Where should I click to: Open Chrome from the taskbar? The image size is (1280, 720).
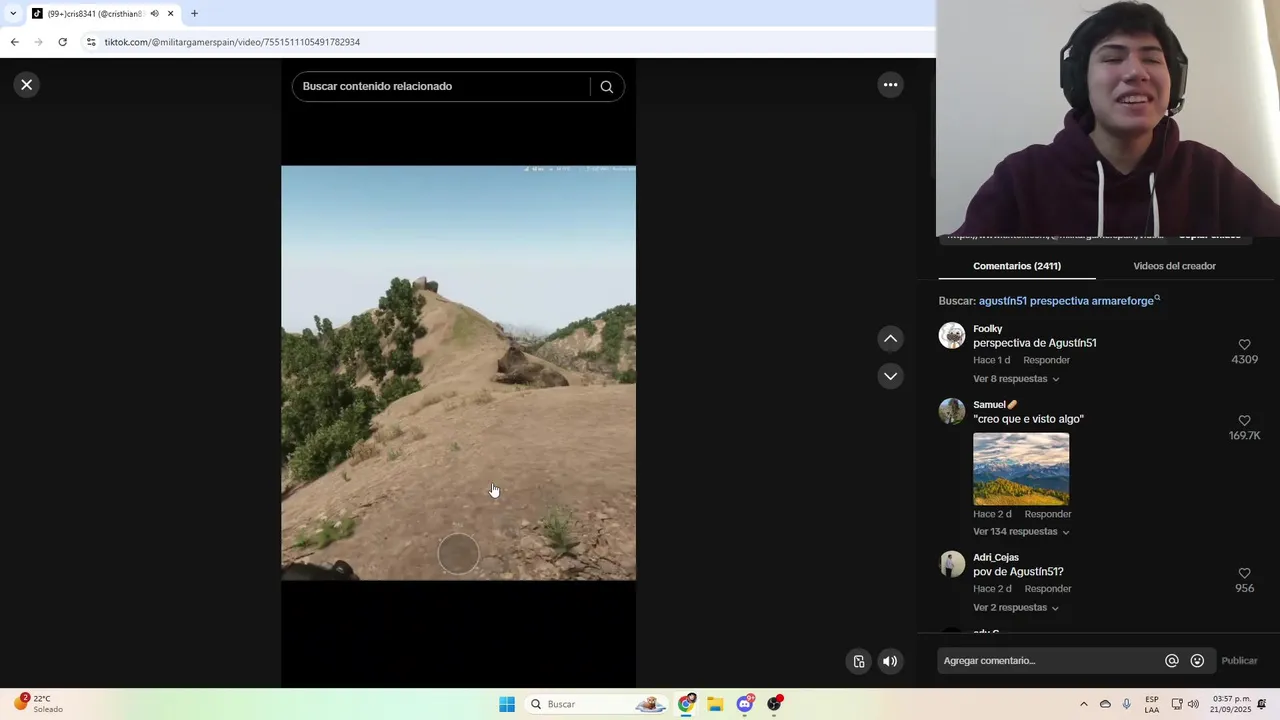point(686,704)
